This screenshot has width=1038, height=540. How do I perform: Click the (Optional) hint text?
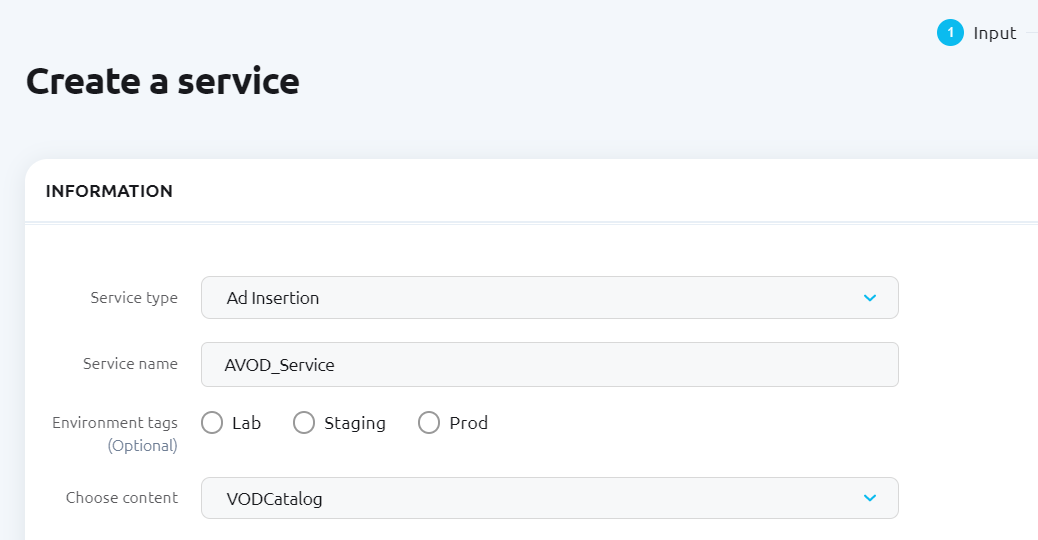(142, 445)
